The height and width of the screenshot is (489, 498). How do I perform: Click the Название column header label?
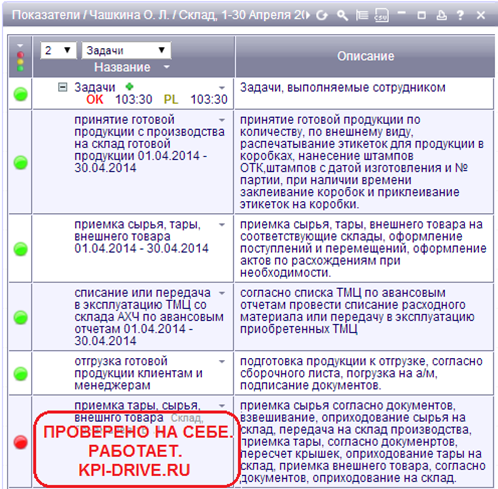point(122,67)
